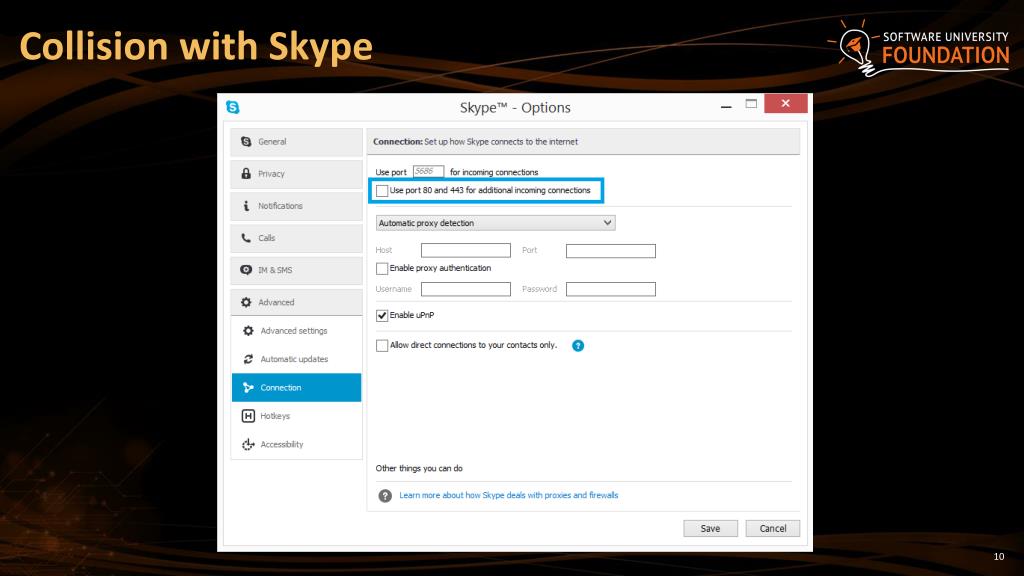Click the Cancel button
The width and height of the screenshot is (1024, 576).
(773, 528)
